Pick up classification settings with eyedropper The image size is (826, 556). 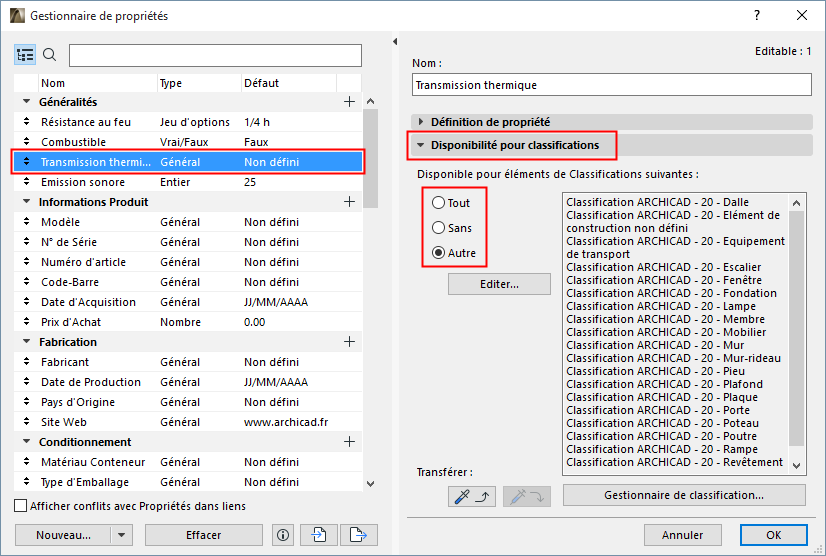pyautogui.click(x=471, y=496)
